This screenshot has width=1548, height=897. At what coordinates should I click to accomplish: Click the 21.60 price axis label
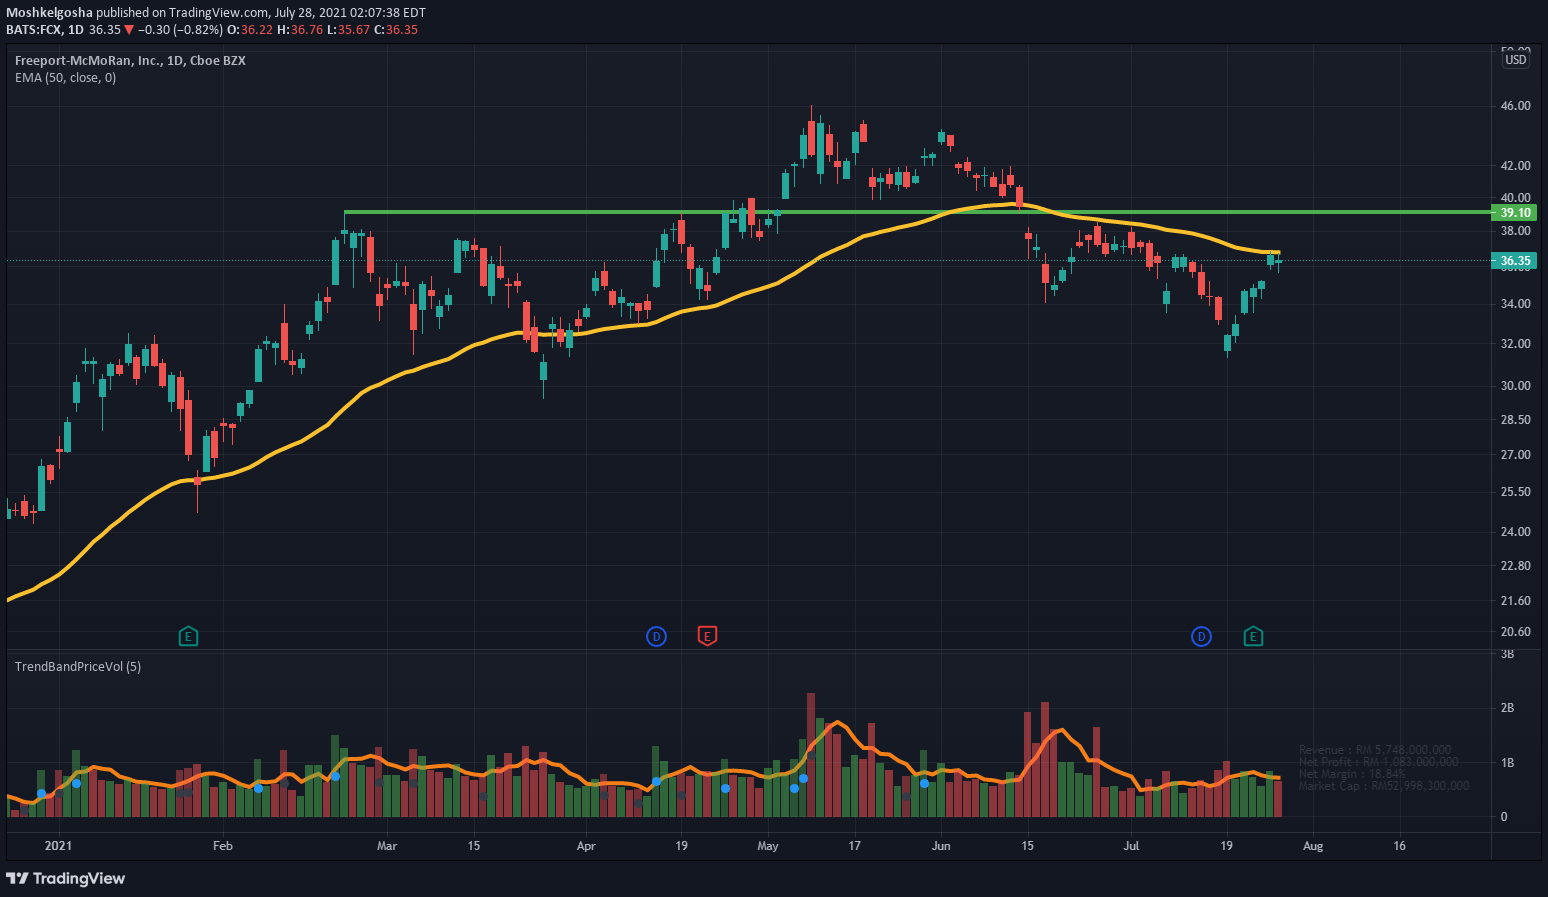tap(1515, 600)
